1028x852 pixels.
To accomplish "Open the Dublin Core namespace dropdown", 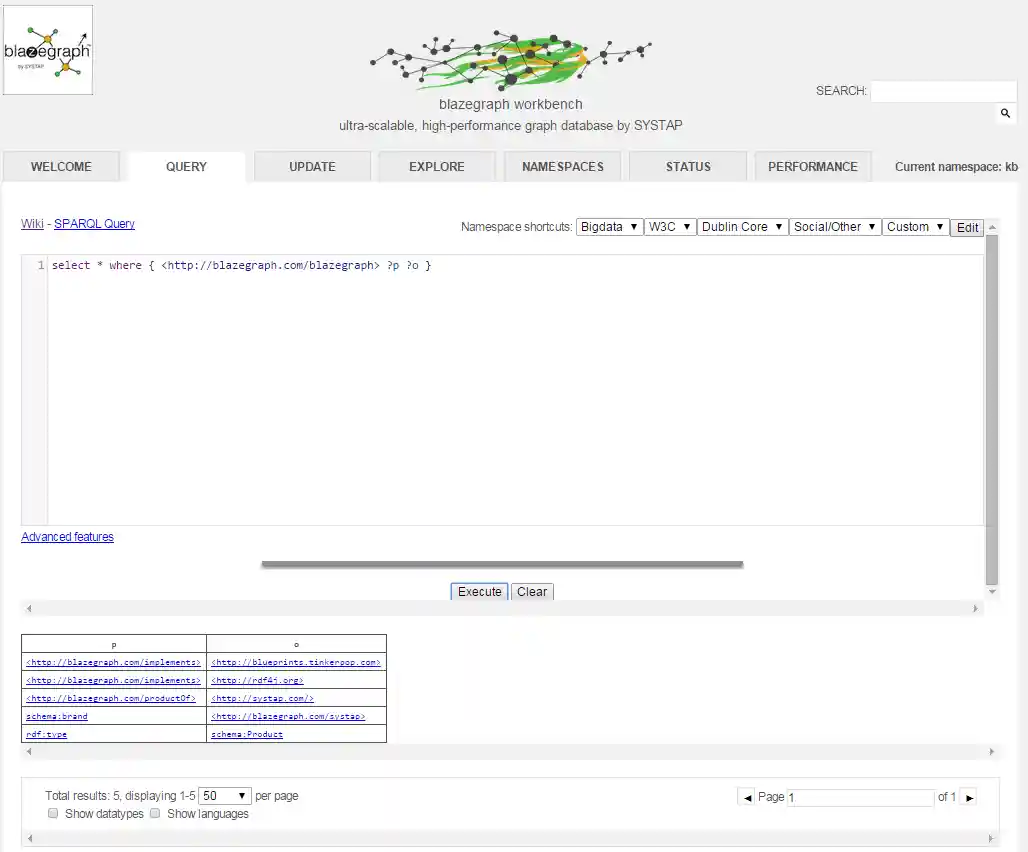I will click(742, 227).
